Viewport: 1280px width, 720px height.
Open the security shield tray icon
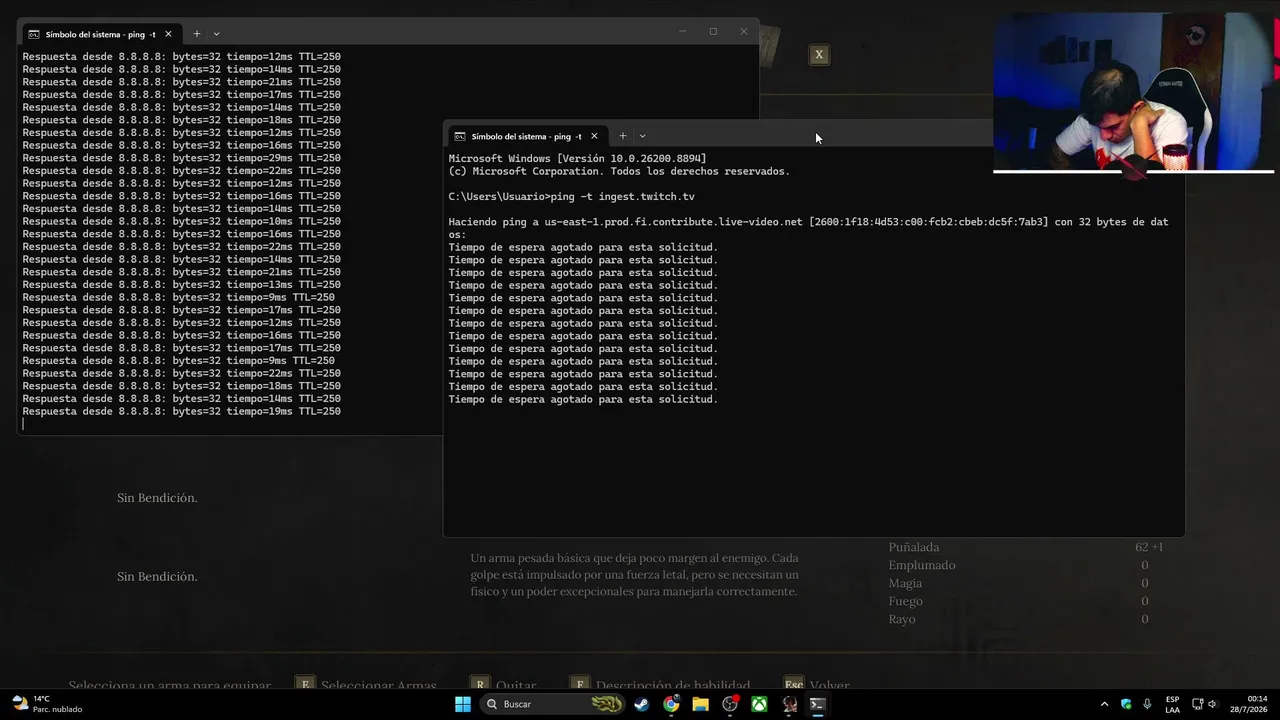[x=1126, y=704]
